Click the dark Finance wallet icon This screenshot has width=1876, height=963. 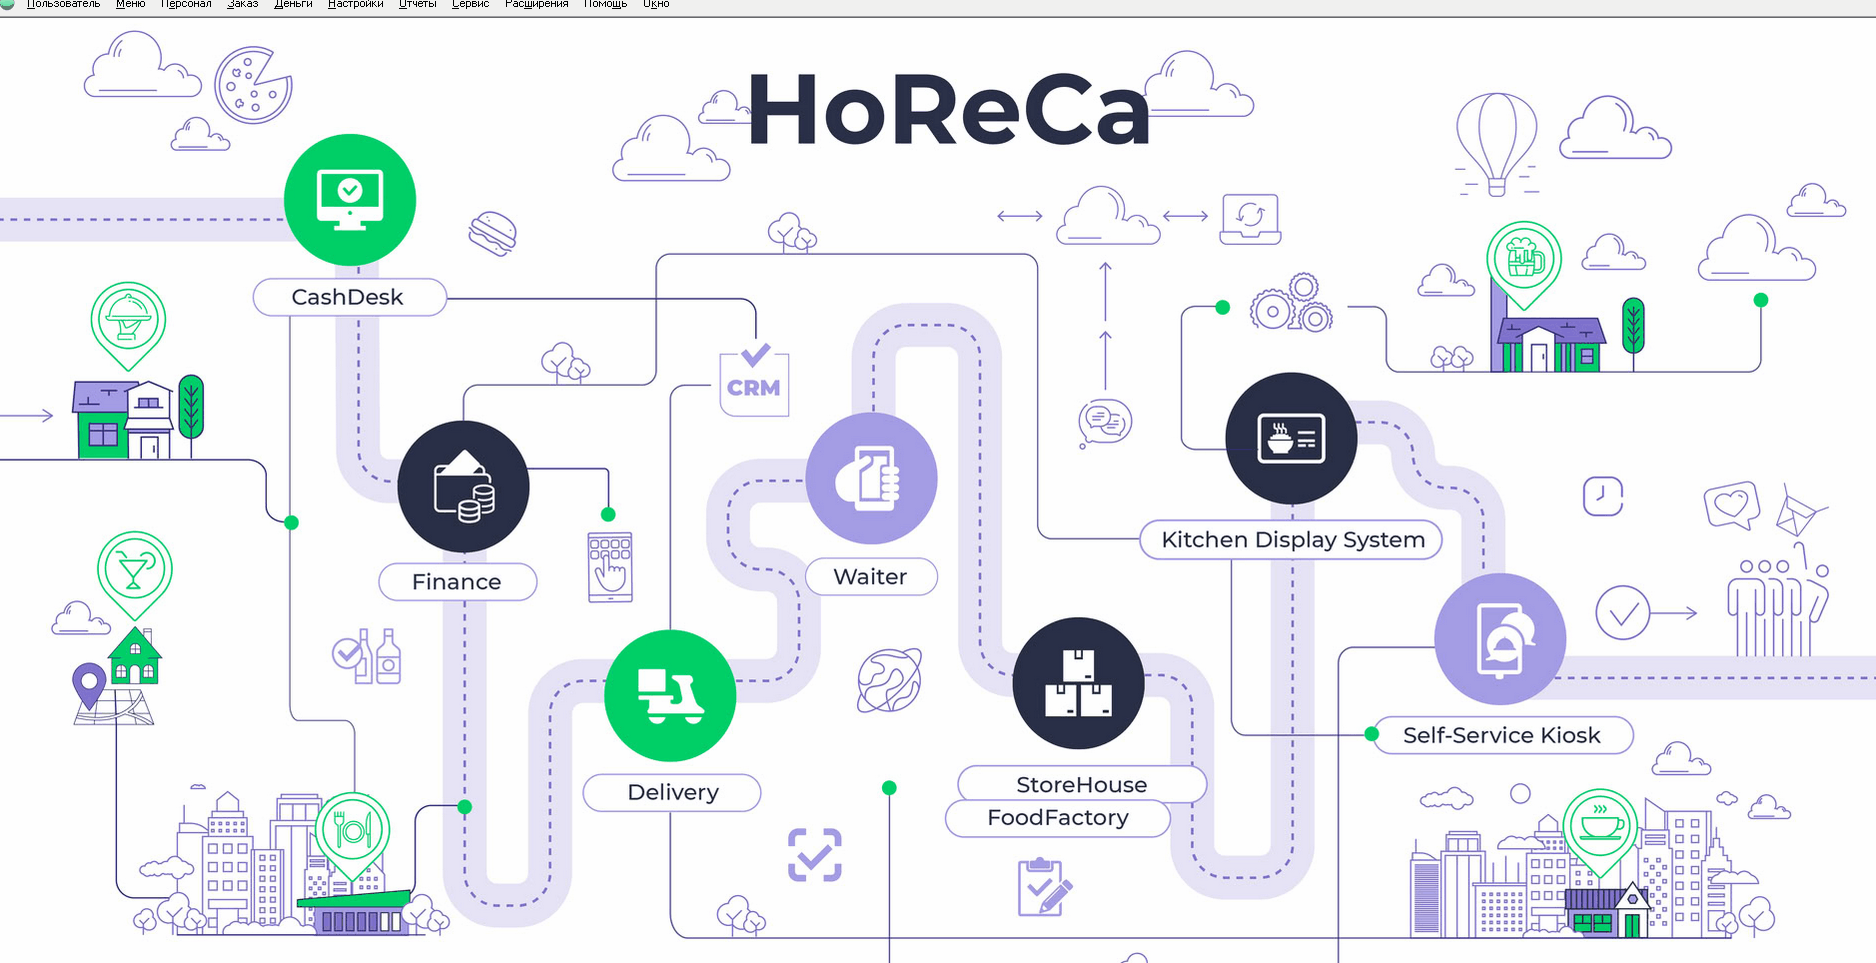(x=463, y=487)
